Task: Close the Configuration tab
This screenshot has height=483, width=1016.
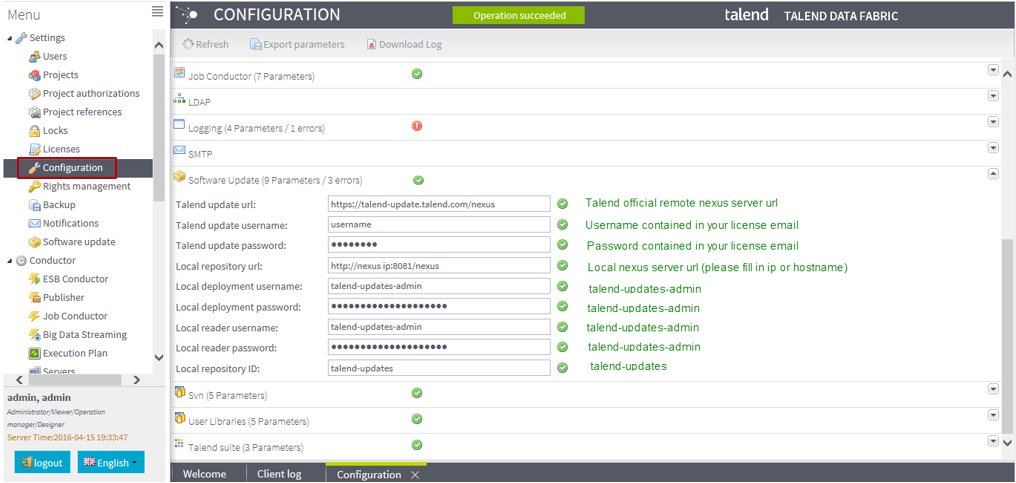Action: click(x=415, y=475)
